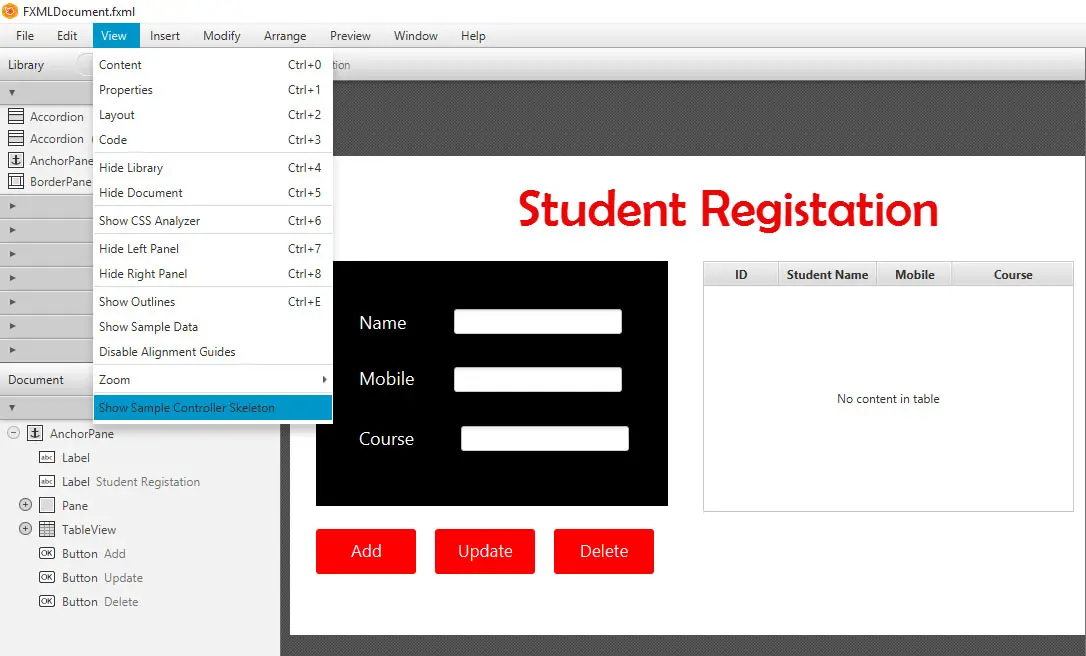
Task: Select the OK icon beside Button Delete
Action: pos(47,601)
